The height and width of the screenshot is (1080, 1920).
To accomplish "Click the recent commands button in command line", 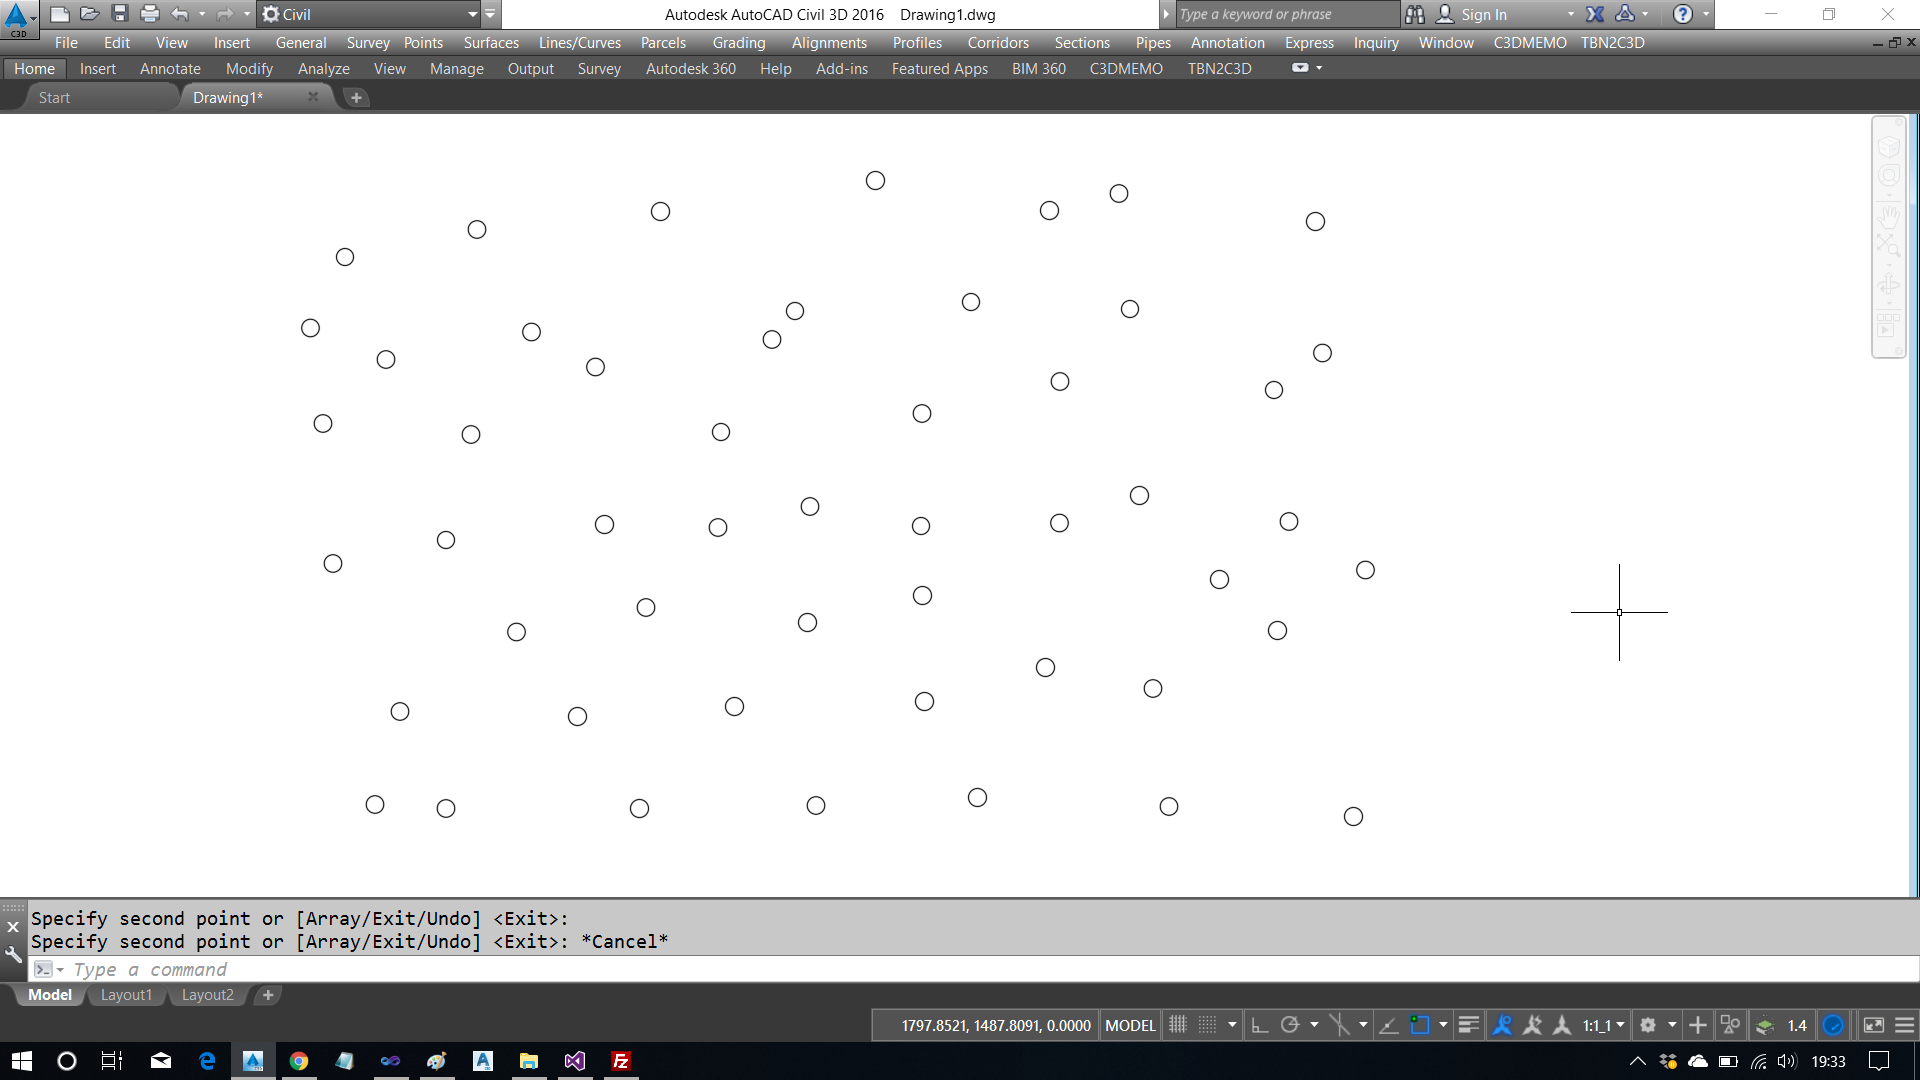I will (x=47, y=969).
